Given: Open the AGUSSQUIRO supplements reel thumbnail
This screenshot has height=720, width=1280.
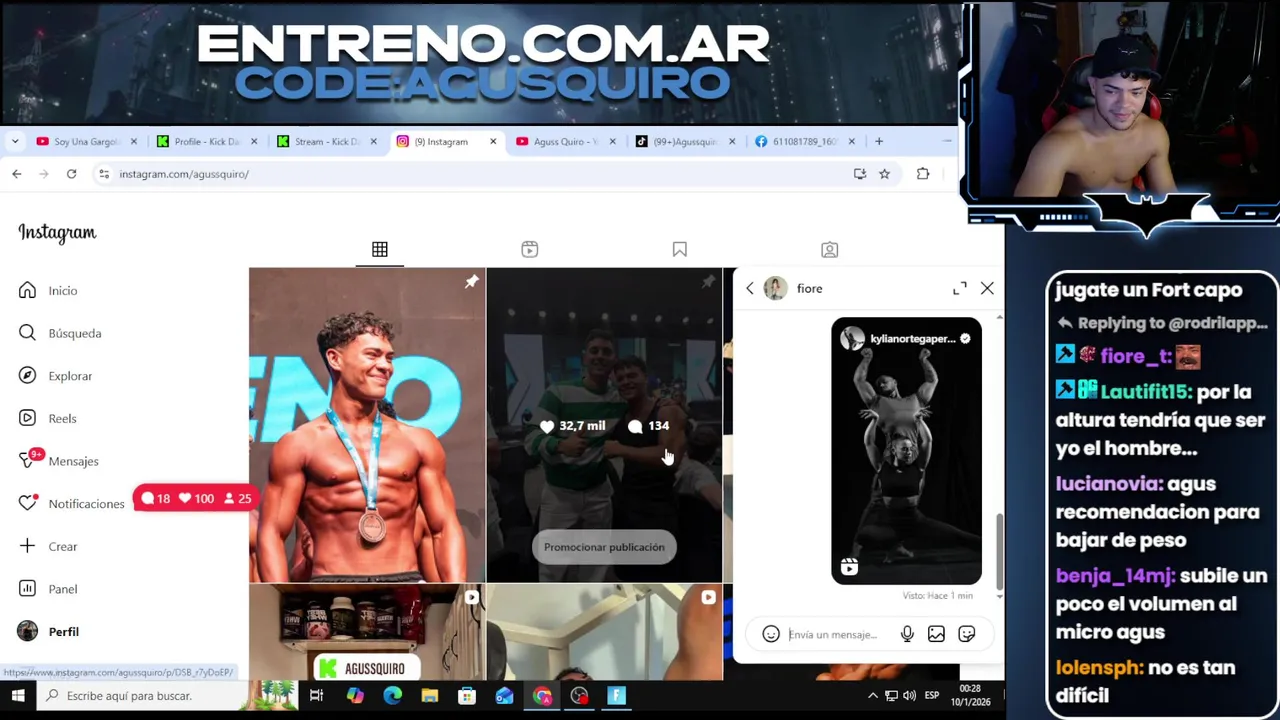Looking at the screenshot, I should [x=367, y=633].
